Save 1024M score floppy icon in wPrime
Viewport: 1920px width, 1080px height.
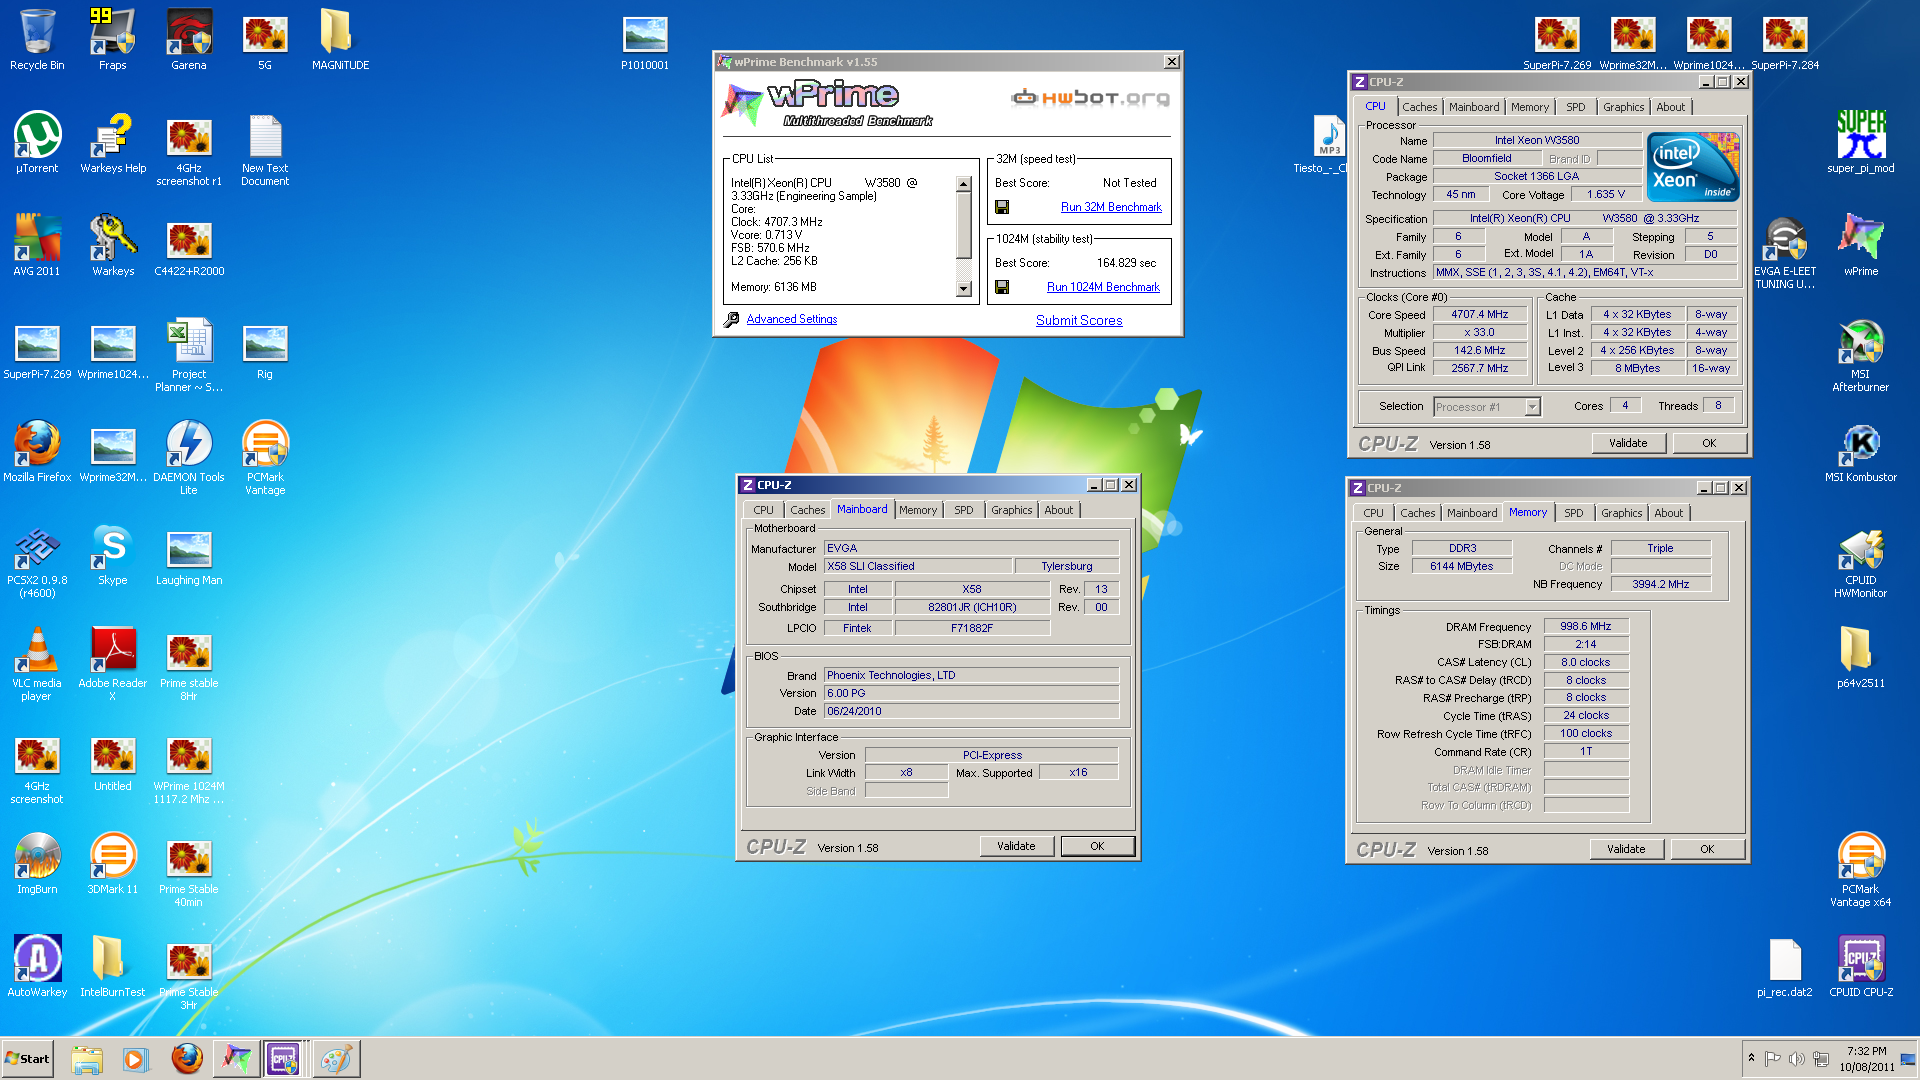(1002, 287)
